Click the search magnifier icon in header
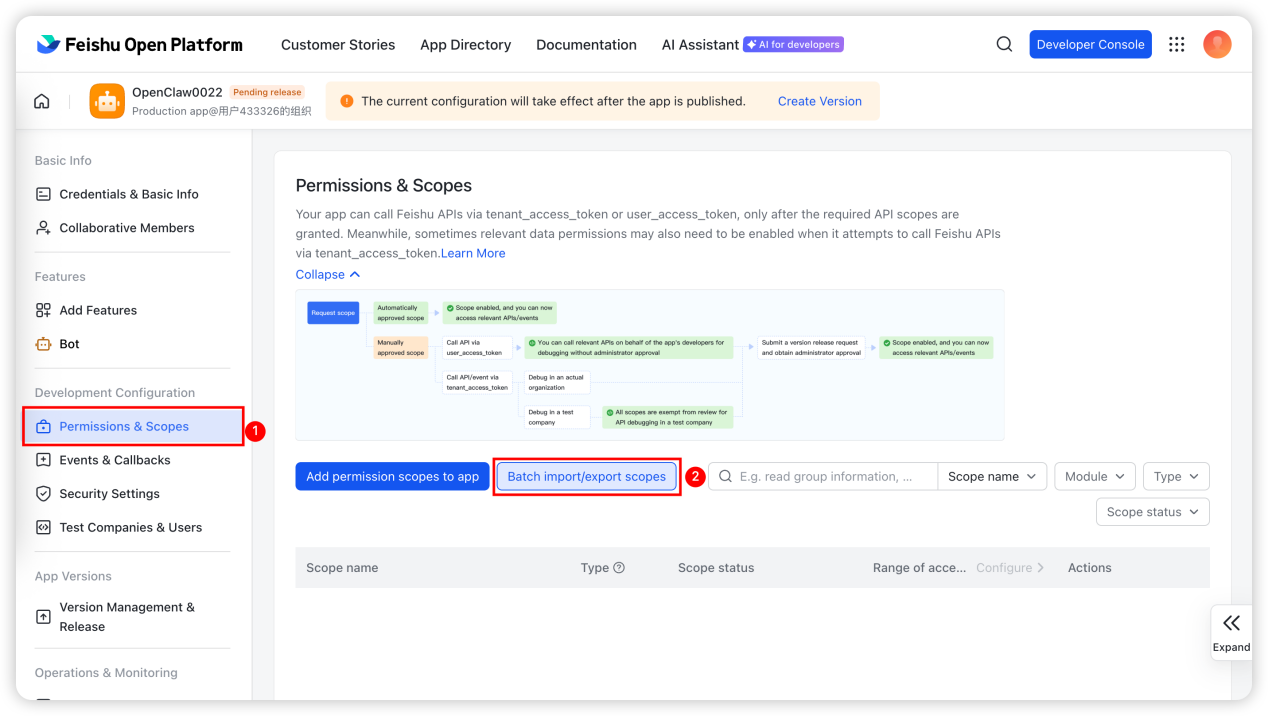The width and height of the screenshot is (1268, 716). (x=1004, y=44)
